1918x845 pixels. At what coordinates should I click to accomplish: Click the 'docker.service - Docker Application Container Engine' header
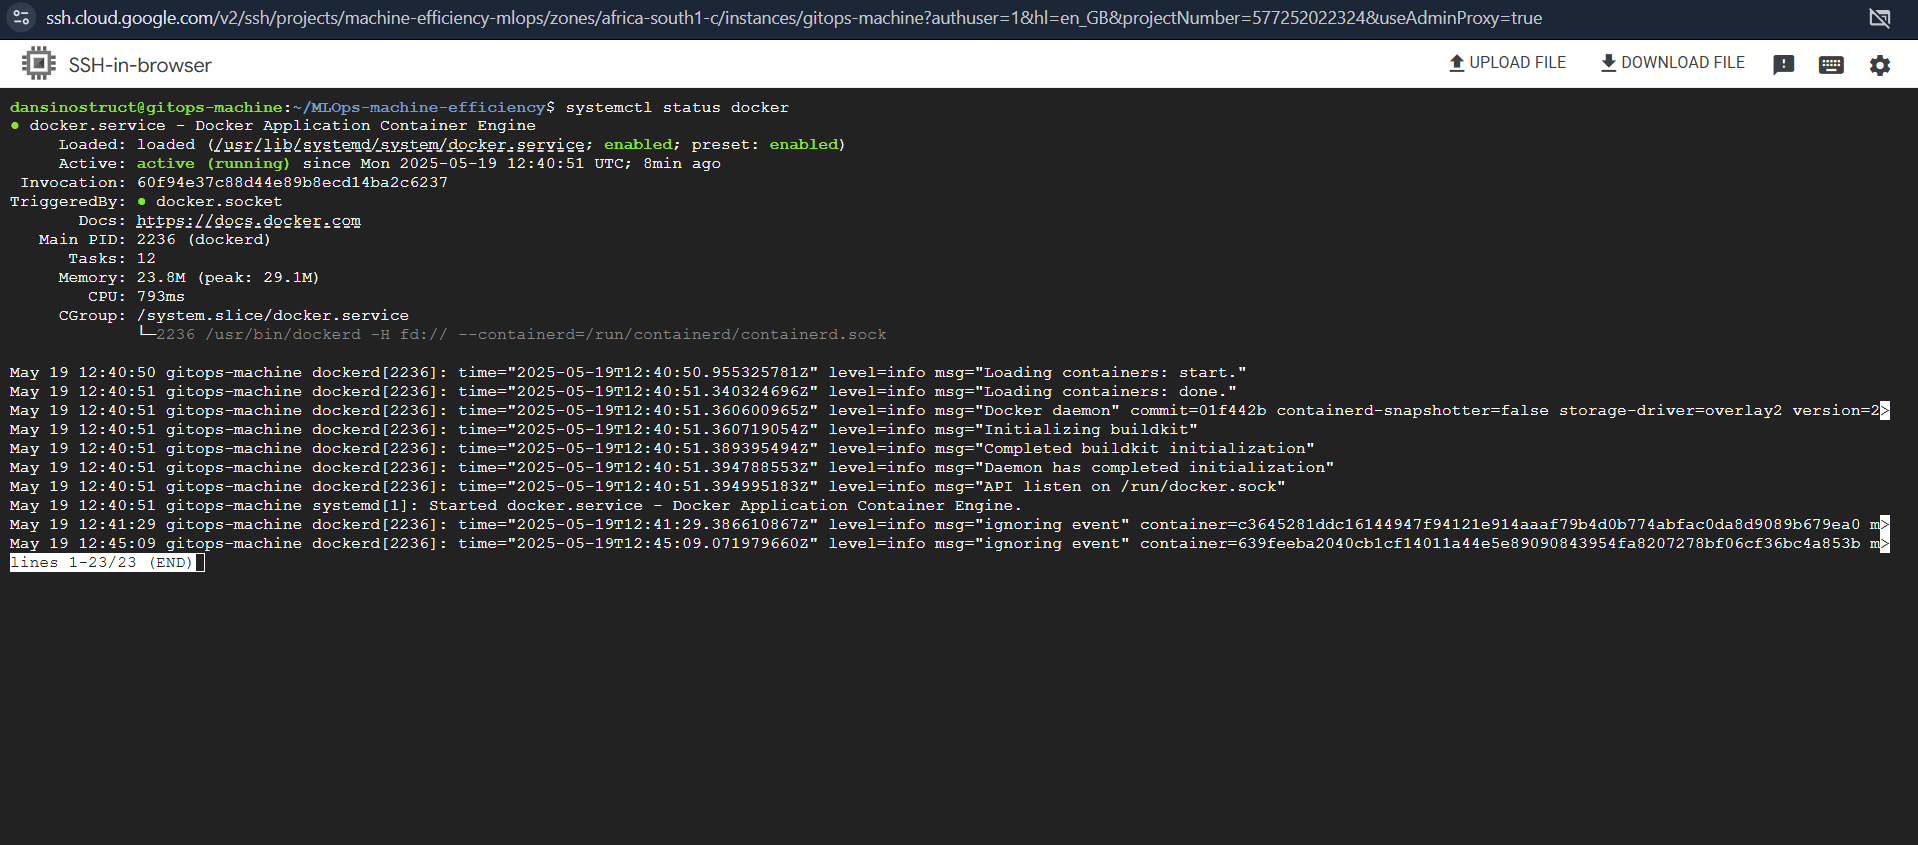click(x=282, y=126)
